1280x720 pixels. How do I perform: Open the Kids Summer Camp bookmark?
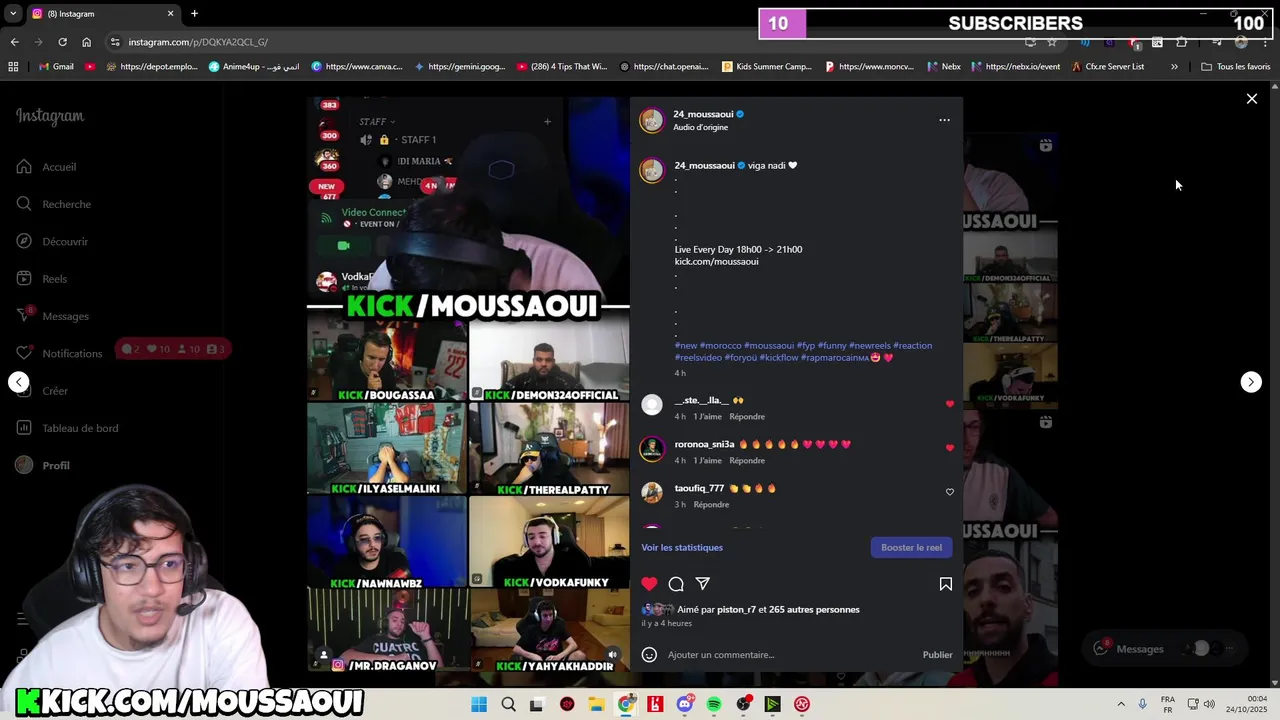(767, 67)
